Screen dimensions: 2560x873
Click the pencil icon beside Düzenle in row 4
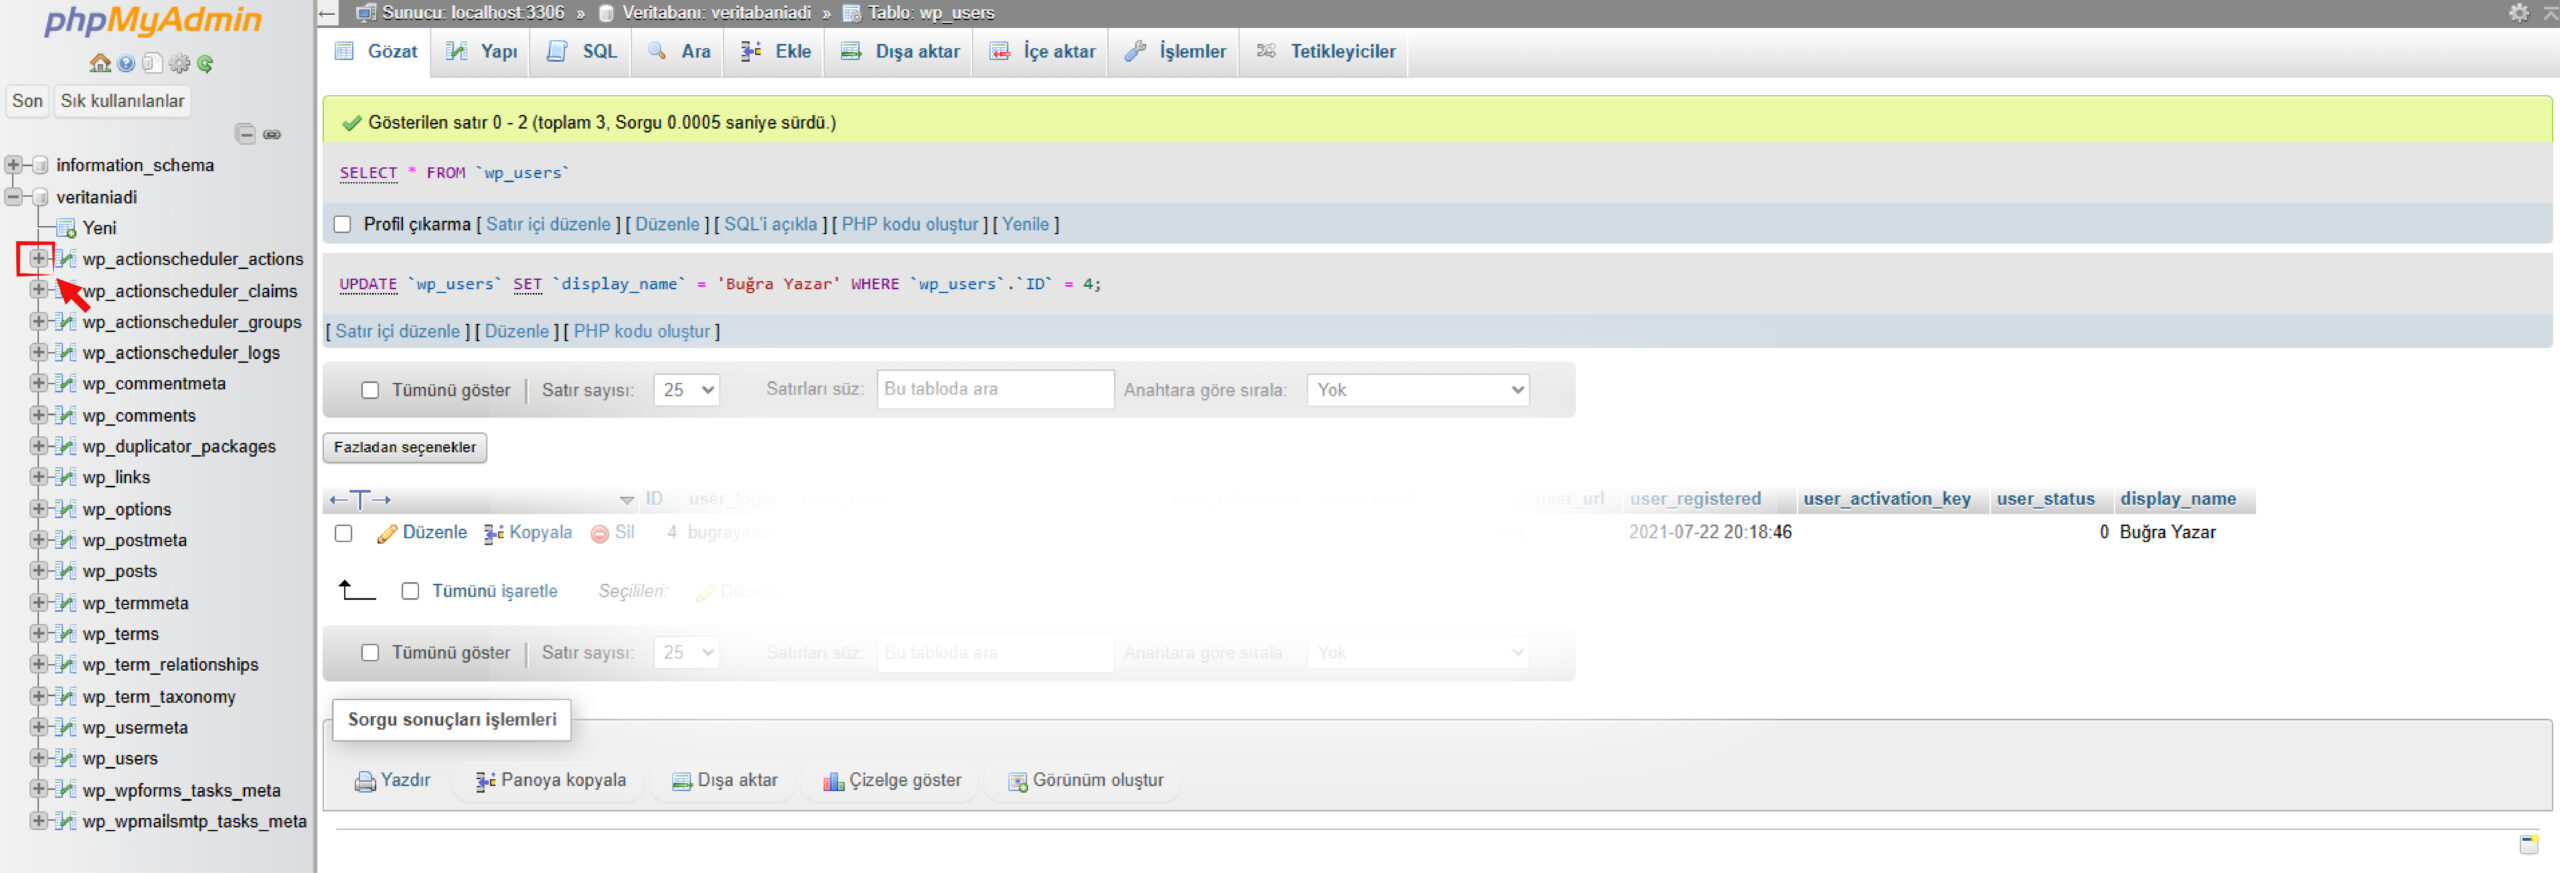[x=387, y=533]
